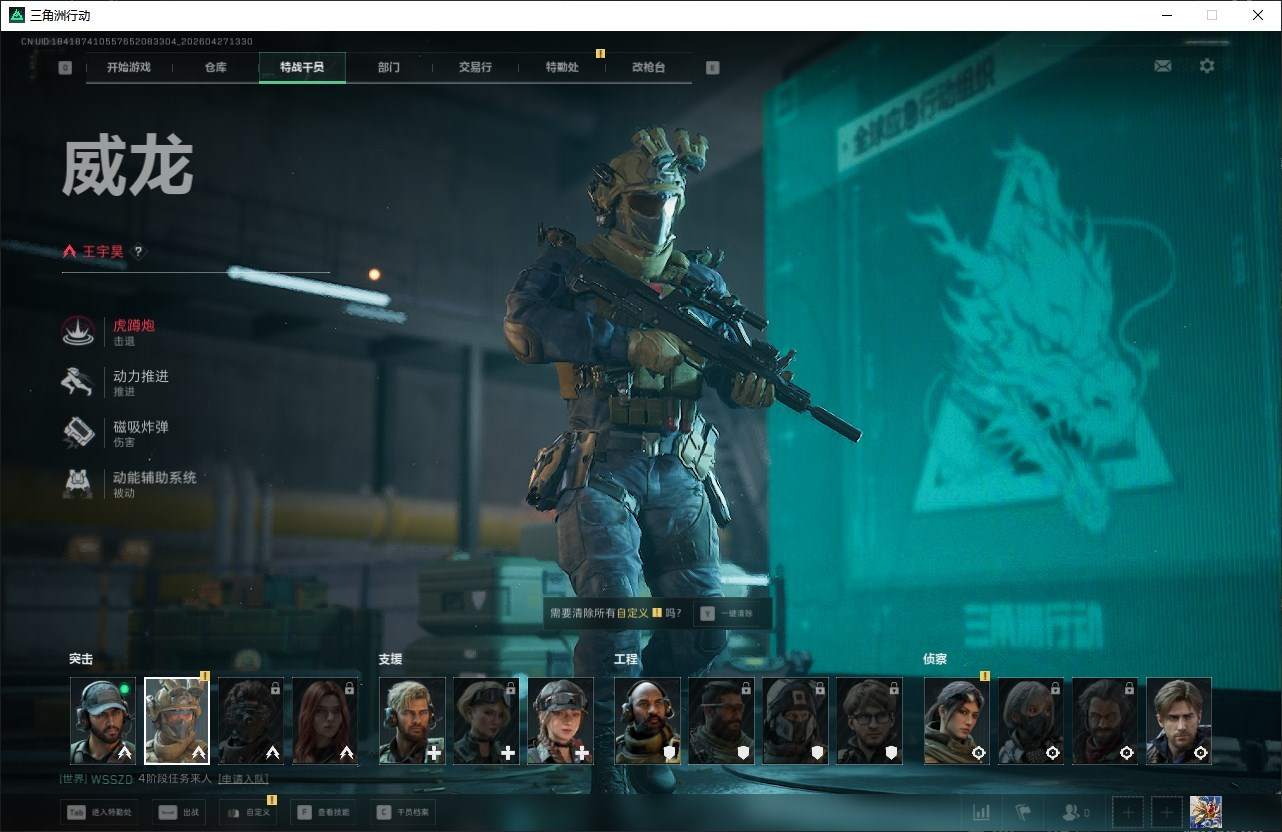Viewport: 1282px width, 832px height.
Task: Select the 特战干员 tab
Action: click(302, 68)
